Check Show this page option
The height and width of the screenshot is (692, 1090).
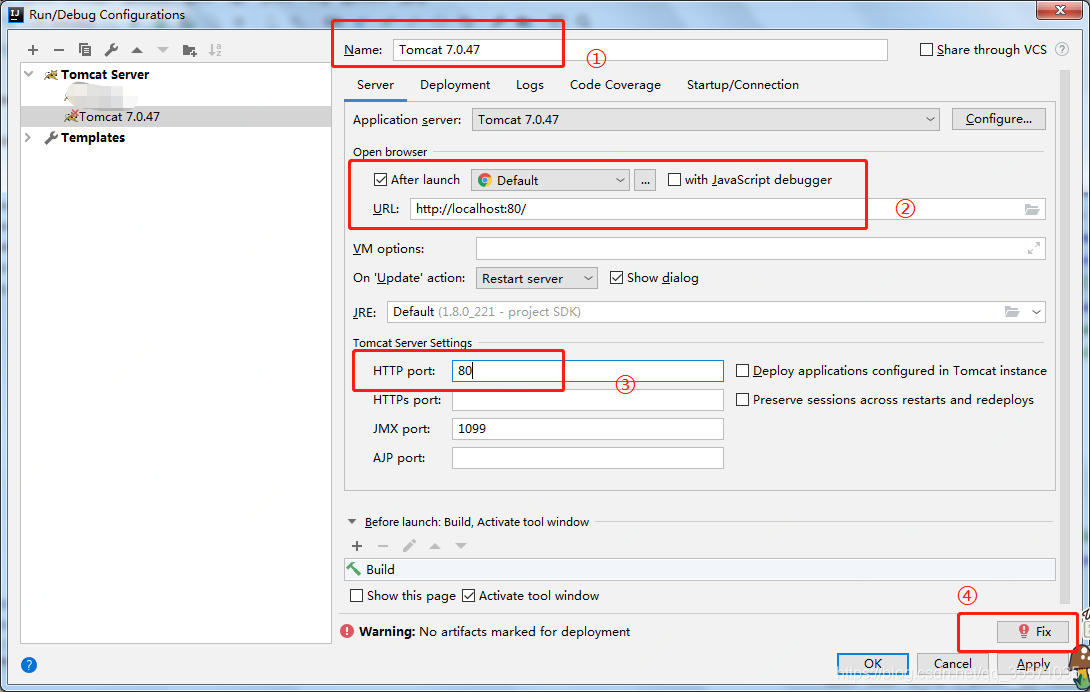click(357, 595)
